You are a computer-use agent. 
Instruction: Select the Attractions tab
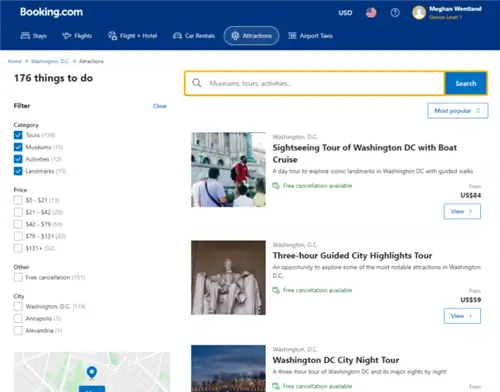point(251,36)
